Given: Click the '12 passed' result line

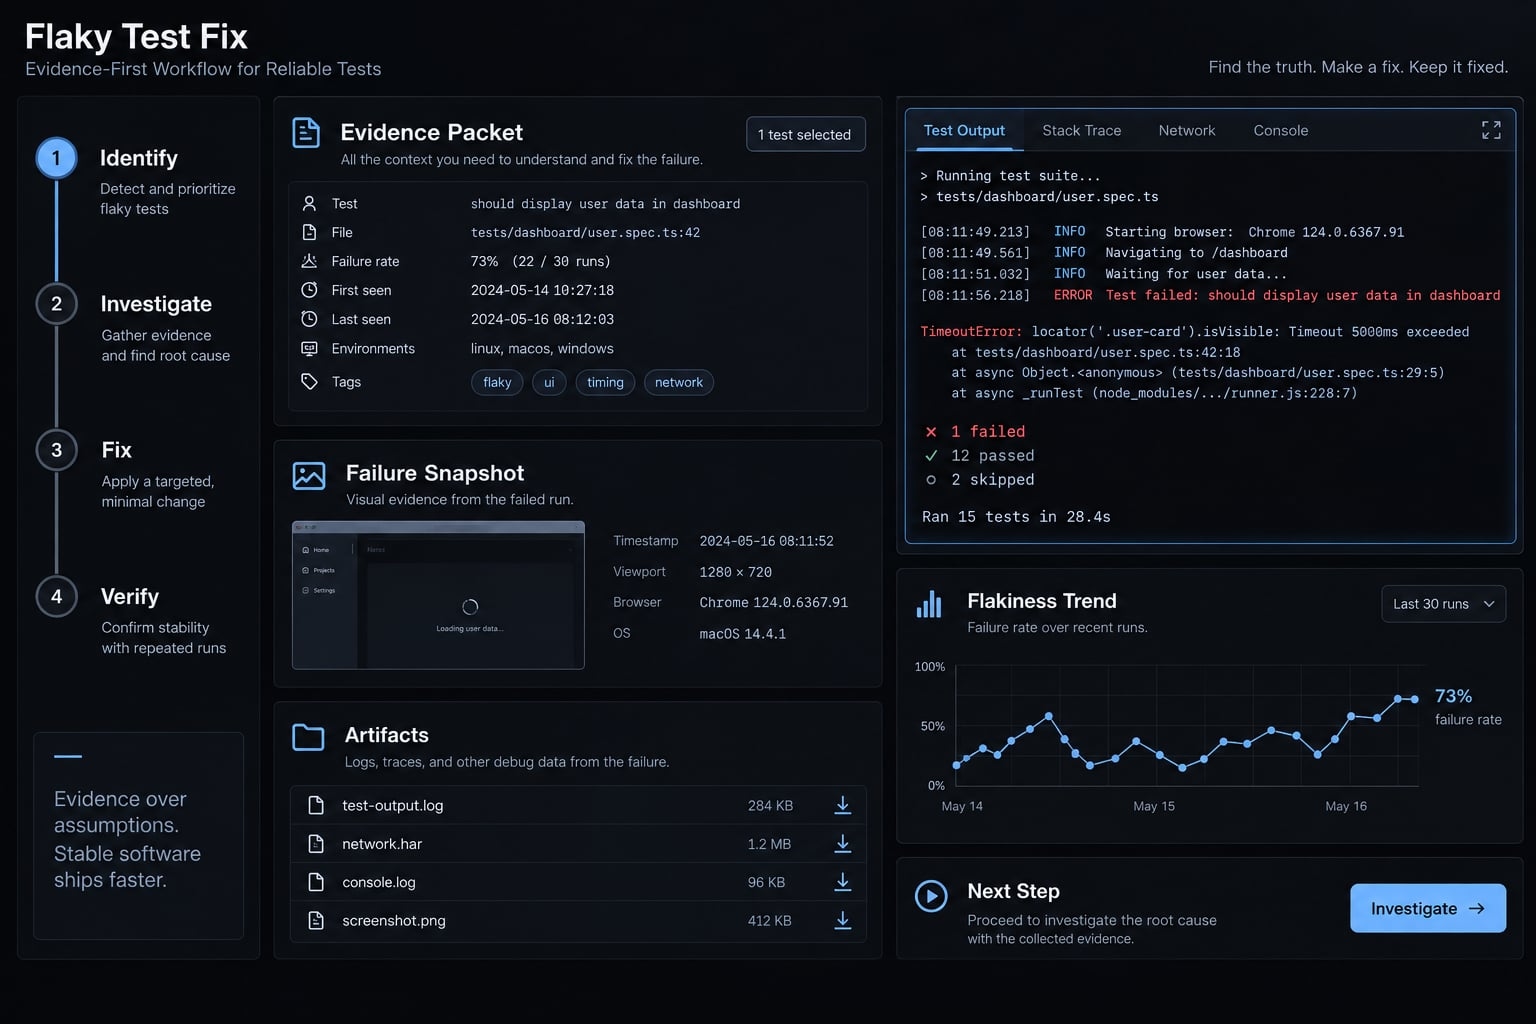Looking at the screenshot, I should click(980, 456).
